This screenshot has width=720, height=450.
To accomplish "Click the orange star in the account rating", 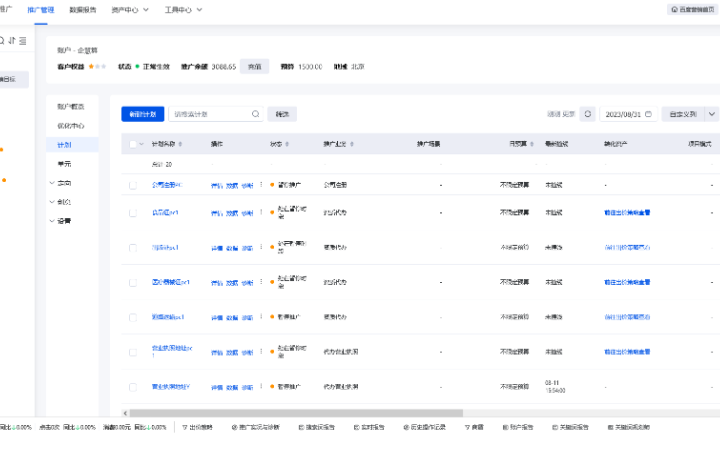I will 91,67.
